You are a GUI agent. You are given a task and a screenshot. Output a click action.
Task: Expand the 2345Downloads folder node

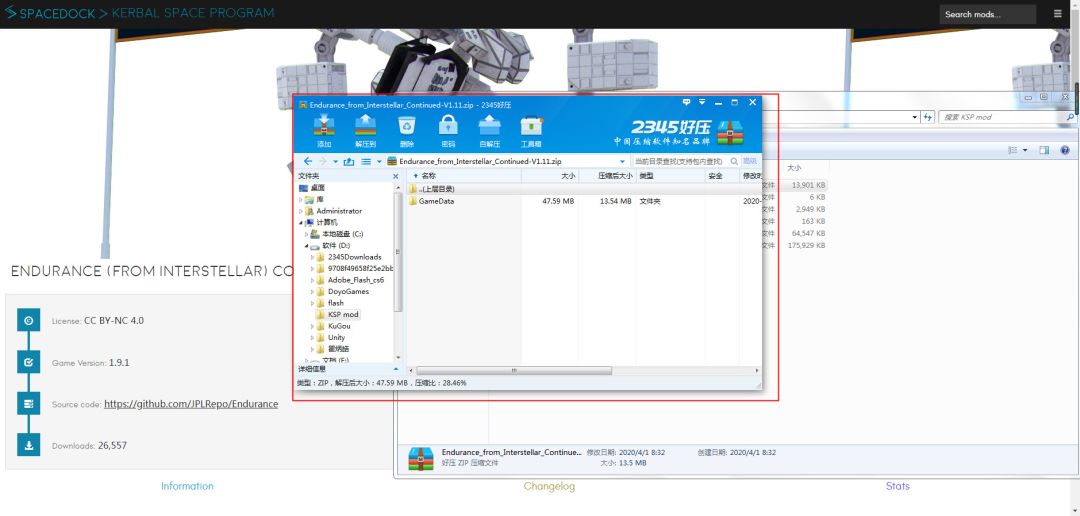coord(312,257)
